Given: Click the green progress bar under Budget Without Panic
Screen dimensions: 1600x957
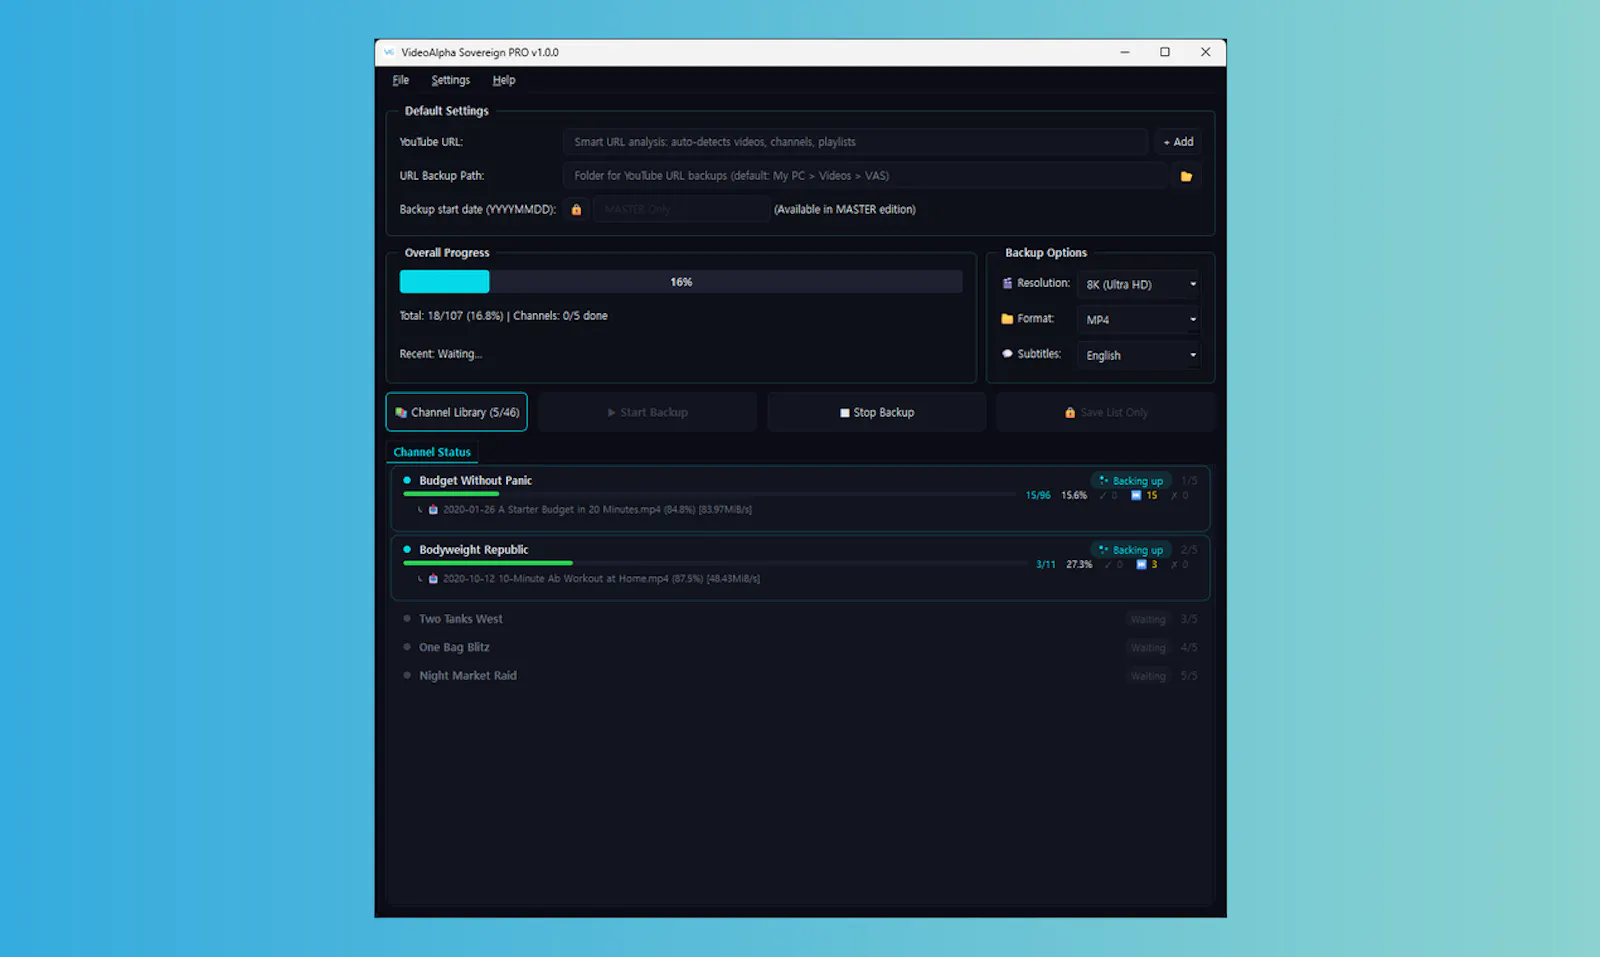Looking at the screenshot, I should point(451,494).
